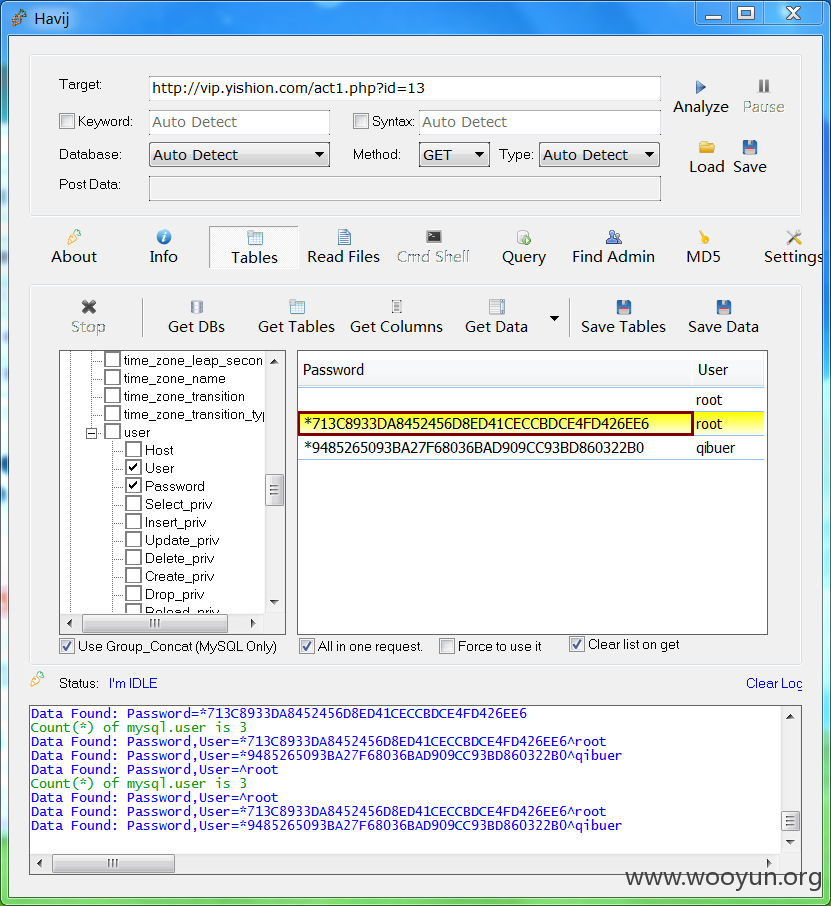Image resolution: width=831 pixels, height=906 pixels.
Task: Open the Find Admin tab
Action: click(613, 248)
